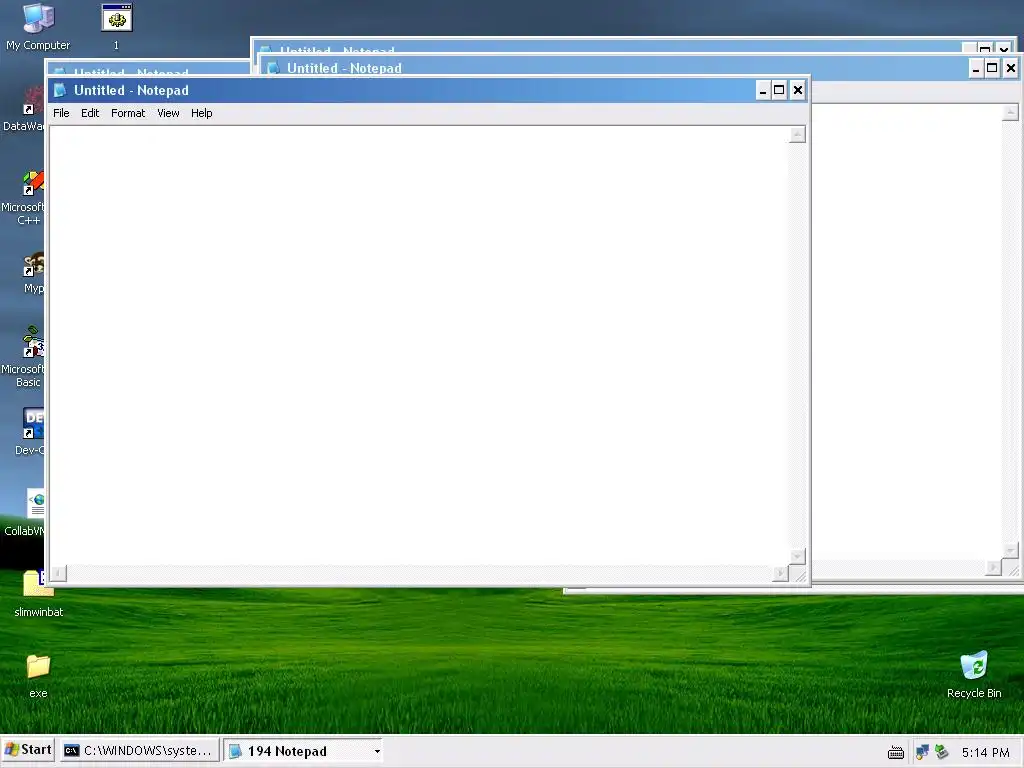Click back Notepad's vertical scrollbar down arrow
Screen dimensions: 1024x768
[x=1010, y=551]
